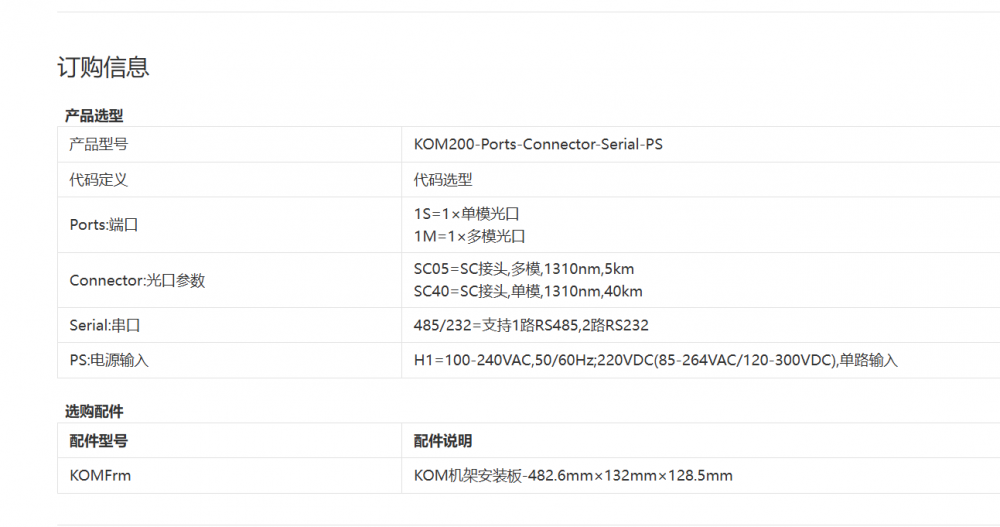This screenshot has height=527, width=1000.
Task: Click the KOM200-Ports-Connector-Serial-PS model text
Action: click(x=538, y=144)
